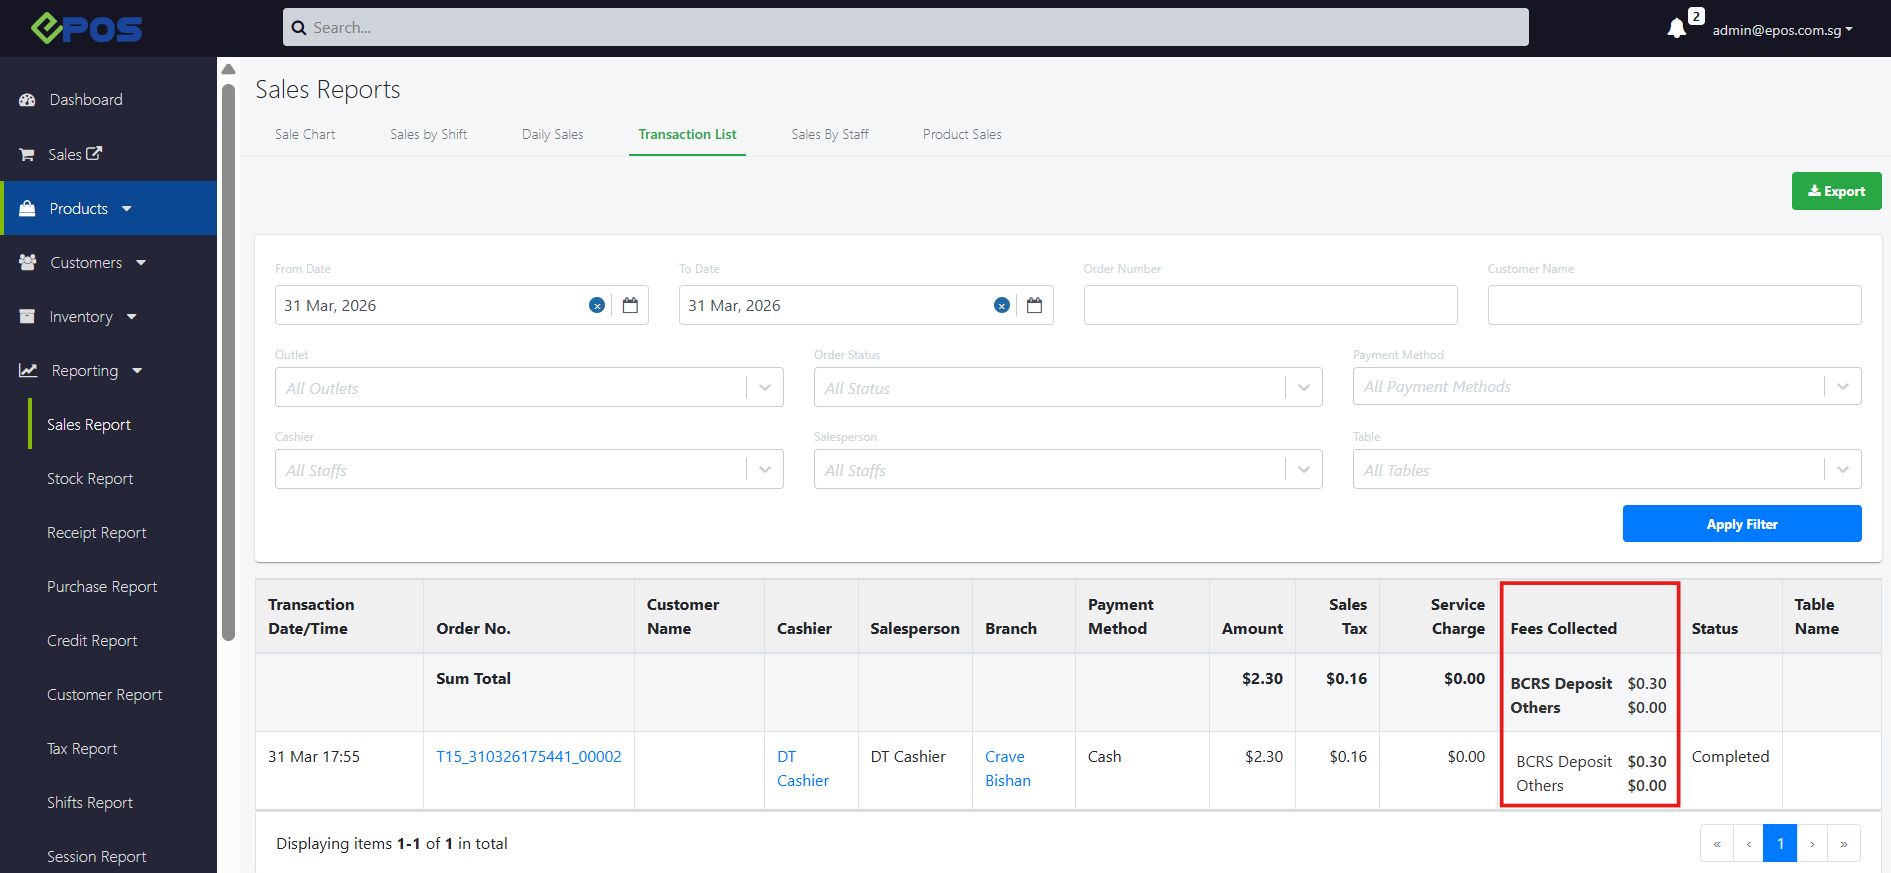This screenshot has height=873, width=1891.
Task: Click the Order Number input field
Action: (x=1270, y=305)
